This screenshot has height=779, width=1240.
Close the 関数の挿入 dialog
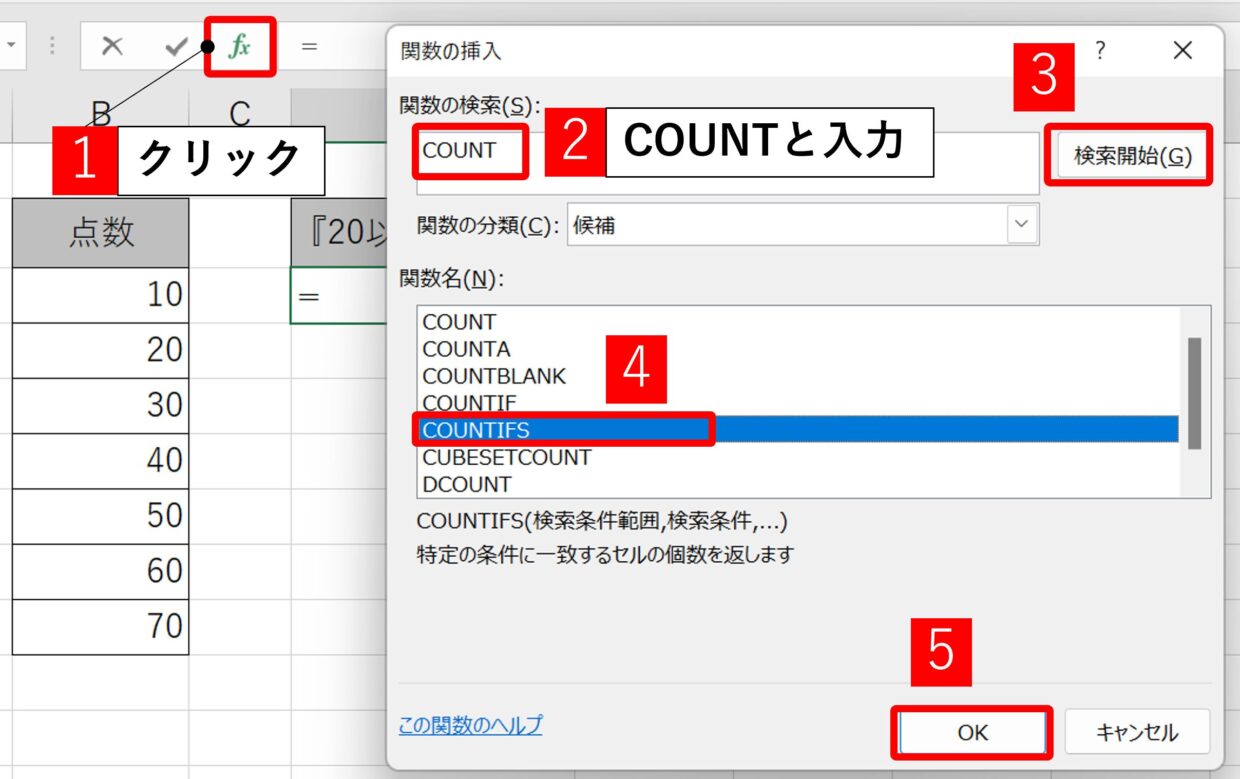click(x=1182, y=51)
